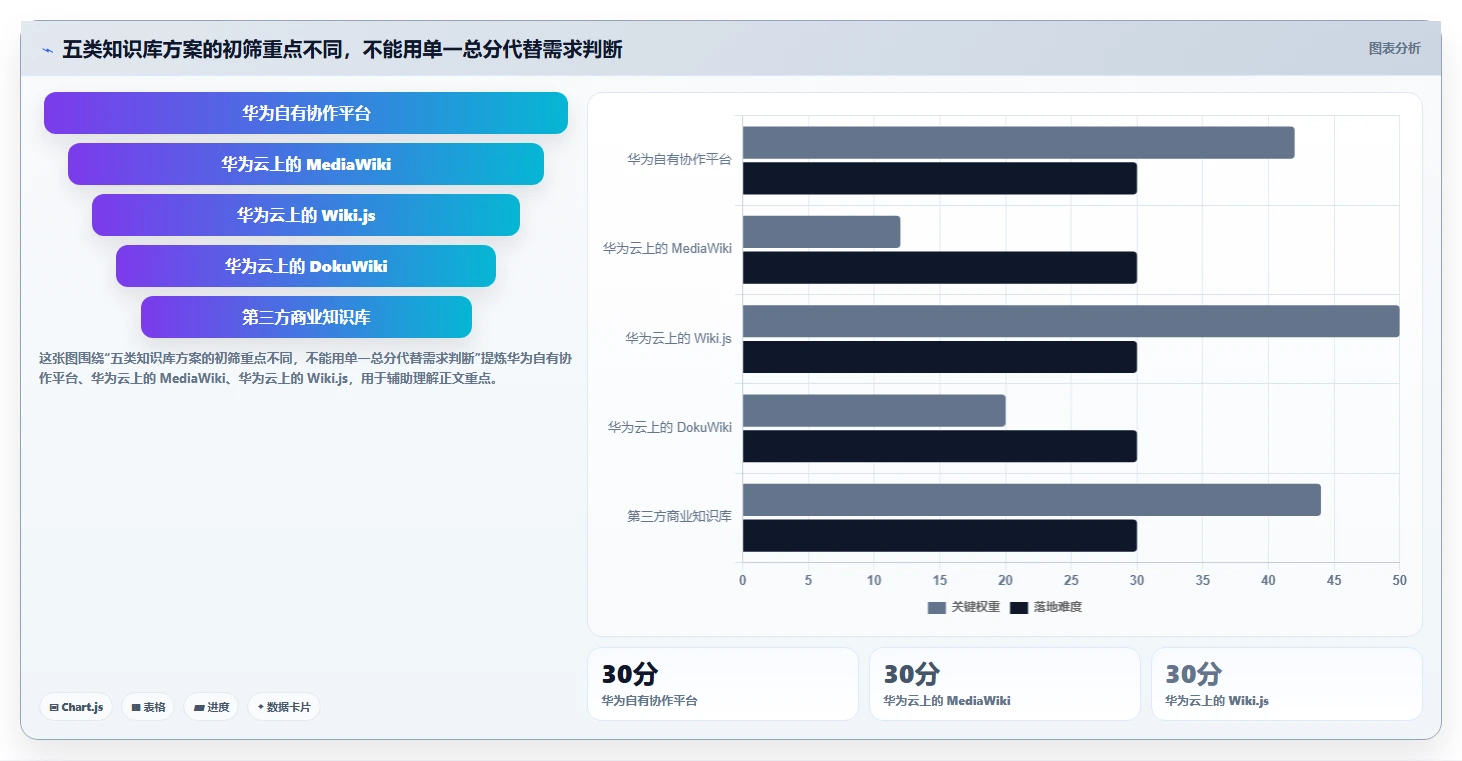Screen dimensions: 1462x761
Task: Toggle the 落地难度 legend swatch
Action: coord(1019,608)
